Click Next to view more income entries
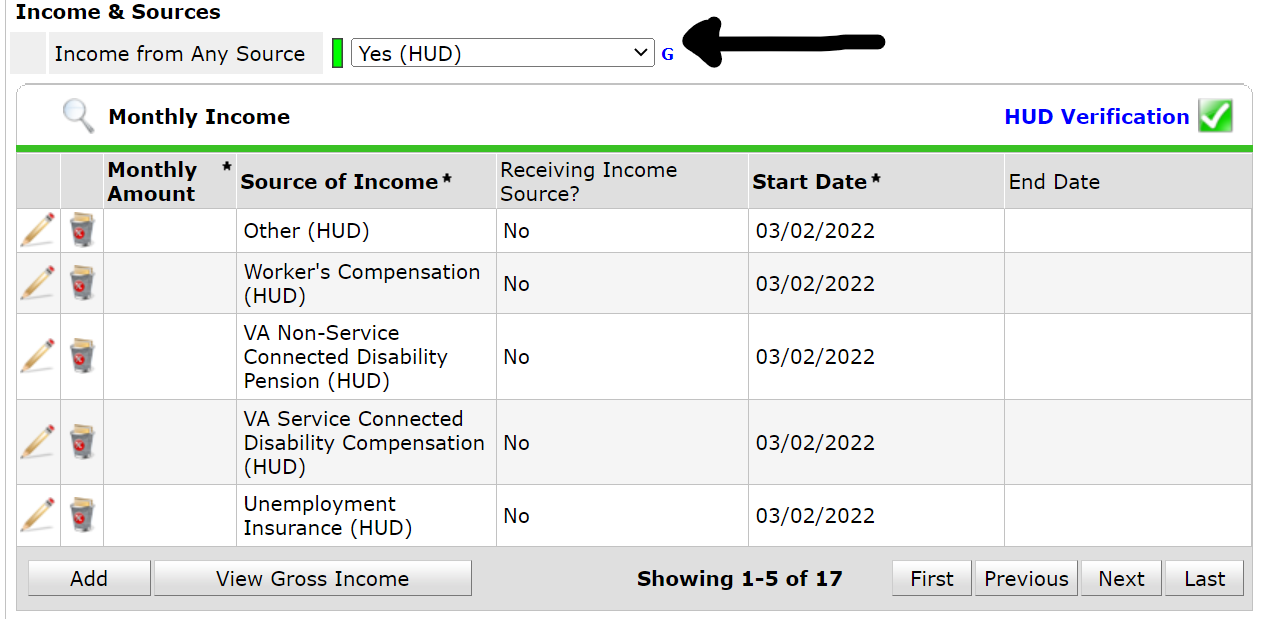 point(1120,578)
